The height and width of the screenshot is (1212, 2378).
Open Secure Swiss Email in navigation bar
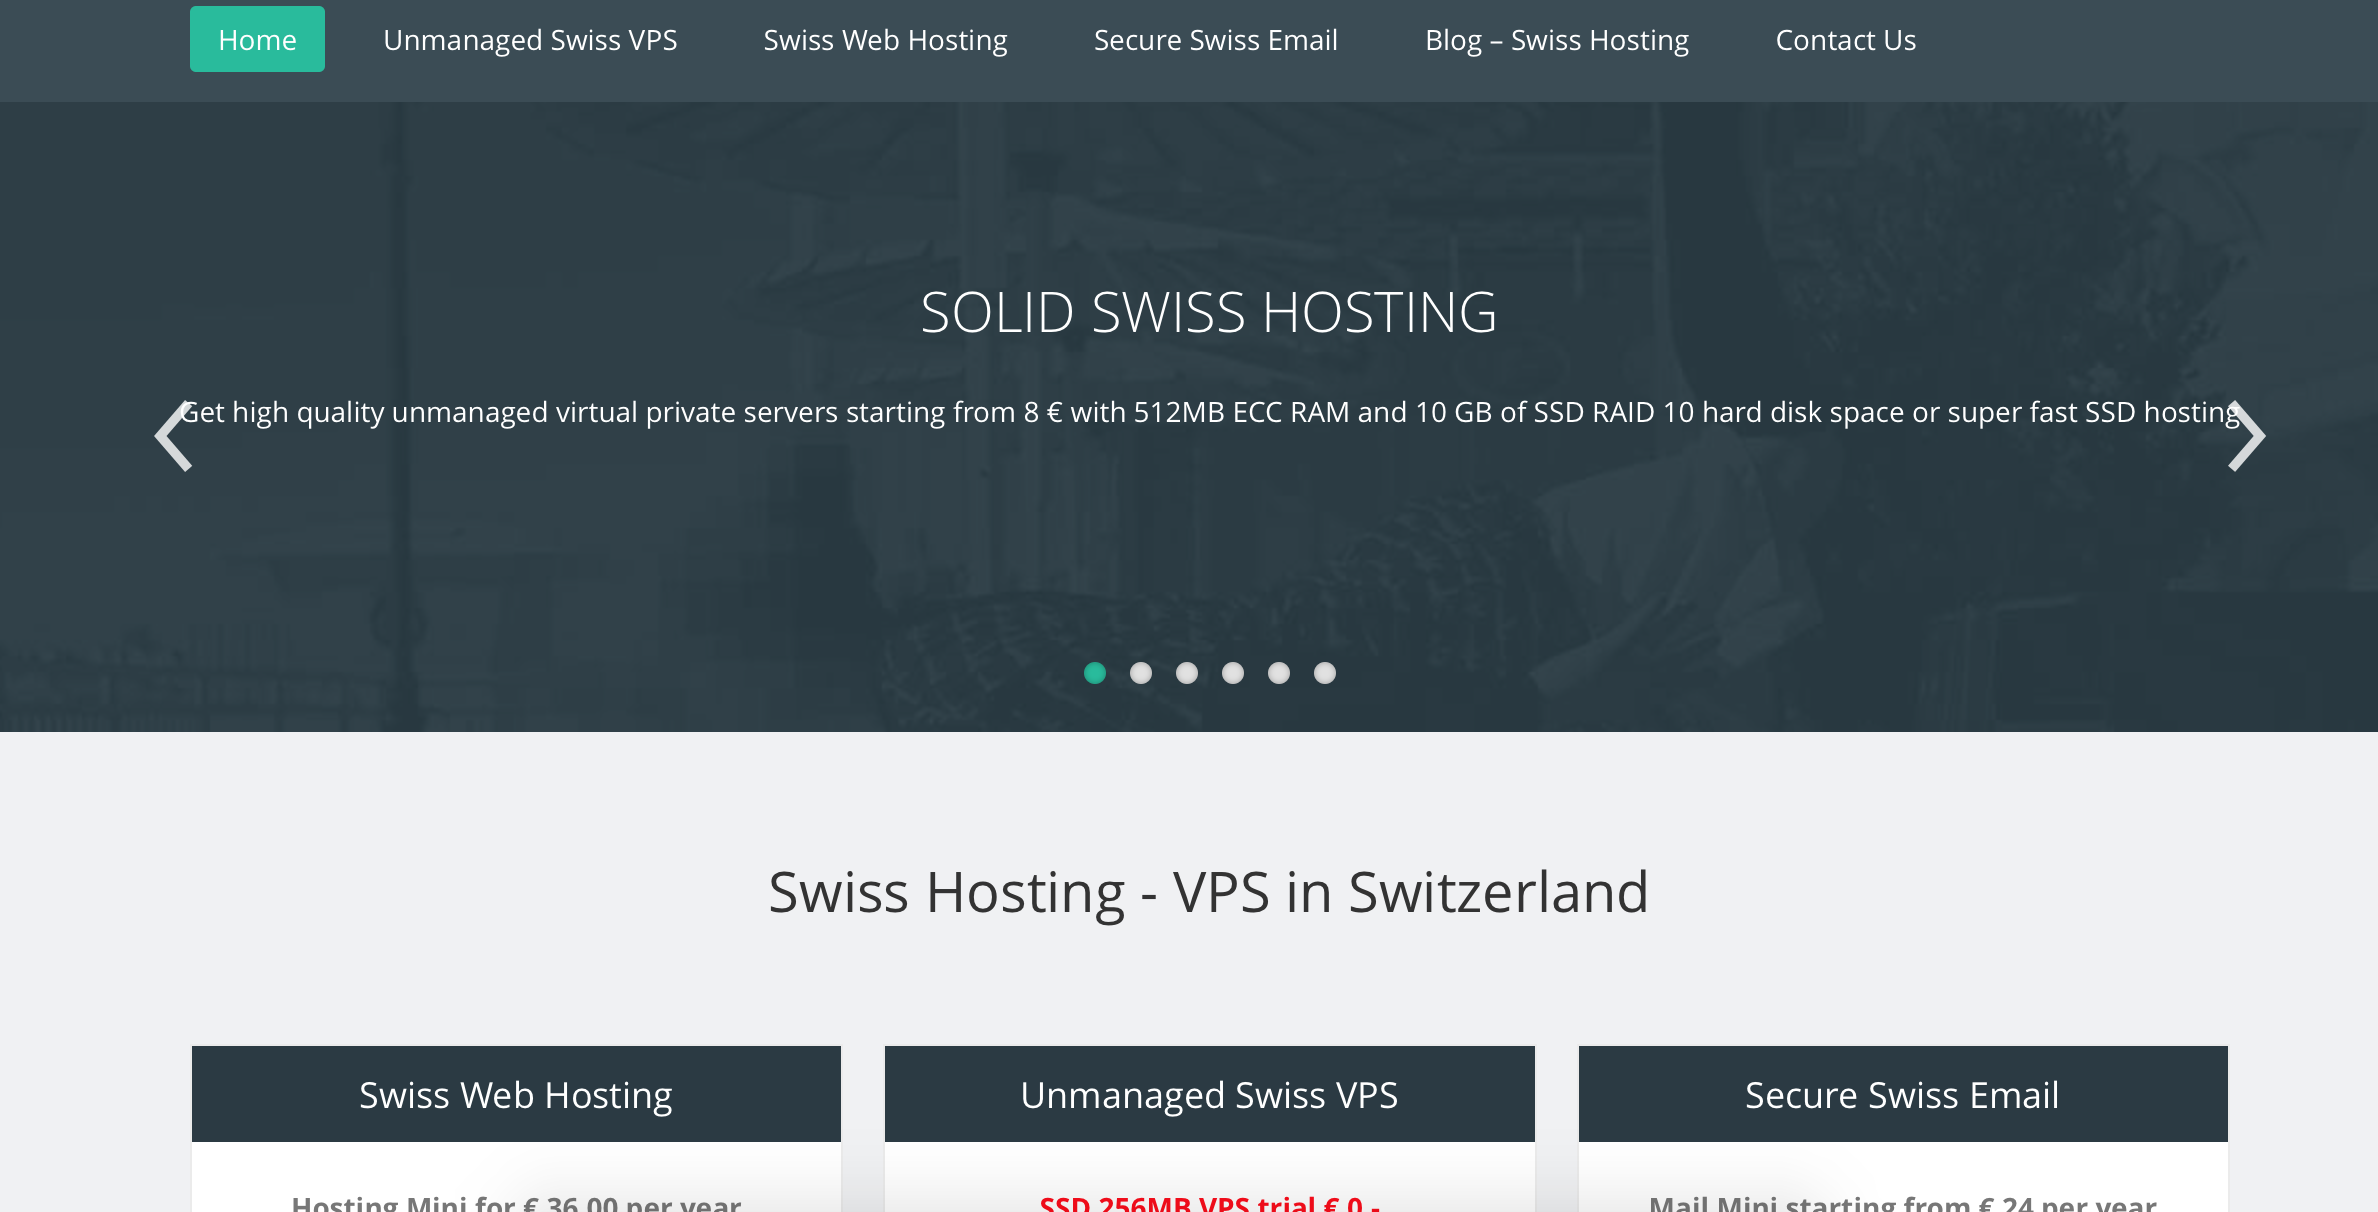[1215, 40]
